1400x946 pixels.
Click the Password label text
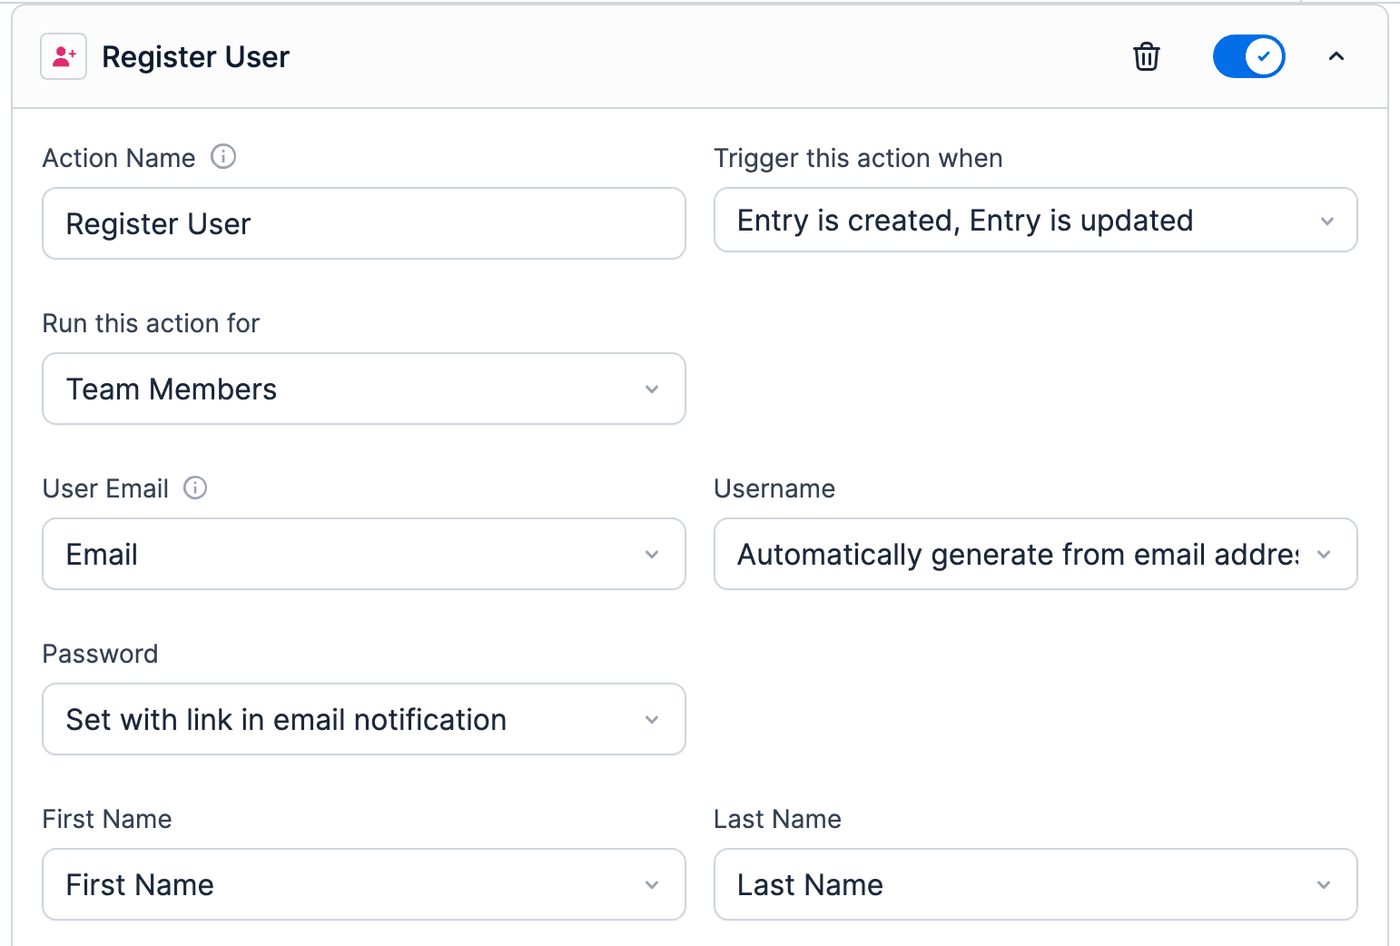(x=100, y=654)
